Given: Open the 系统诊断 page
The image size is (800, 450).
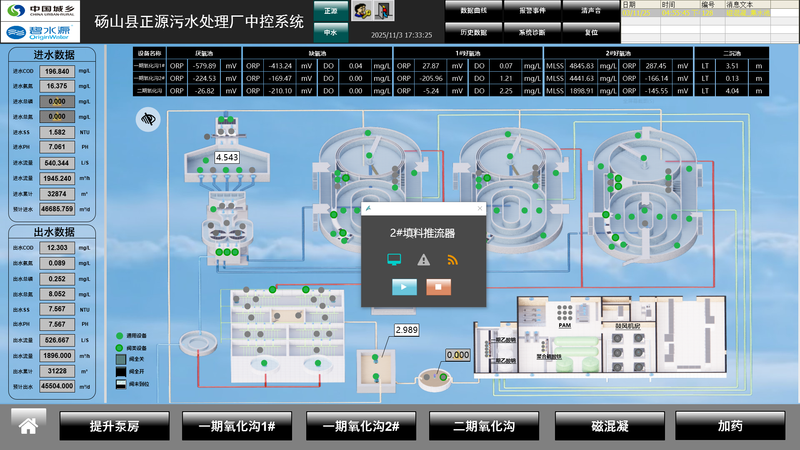Looking at the screenshot, I should pyautogui.click(x=532, y=32).
